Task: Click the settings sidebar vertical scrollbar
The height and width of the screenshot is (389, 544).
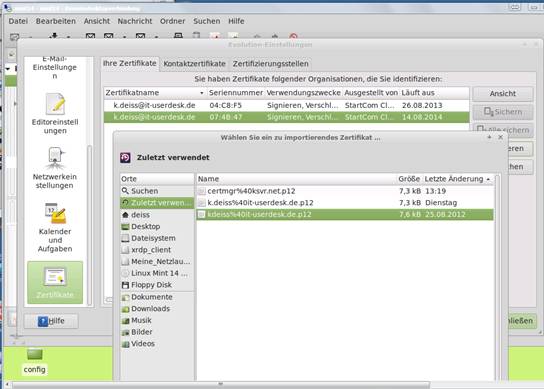Action: click(x=90, y=225)
